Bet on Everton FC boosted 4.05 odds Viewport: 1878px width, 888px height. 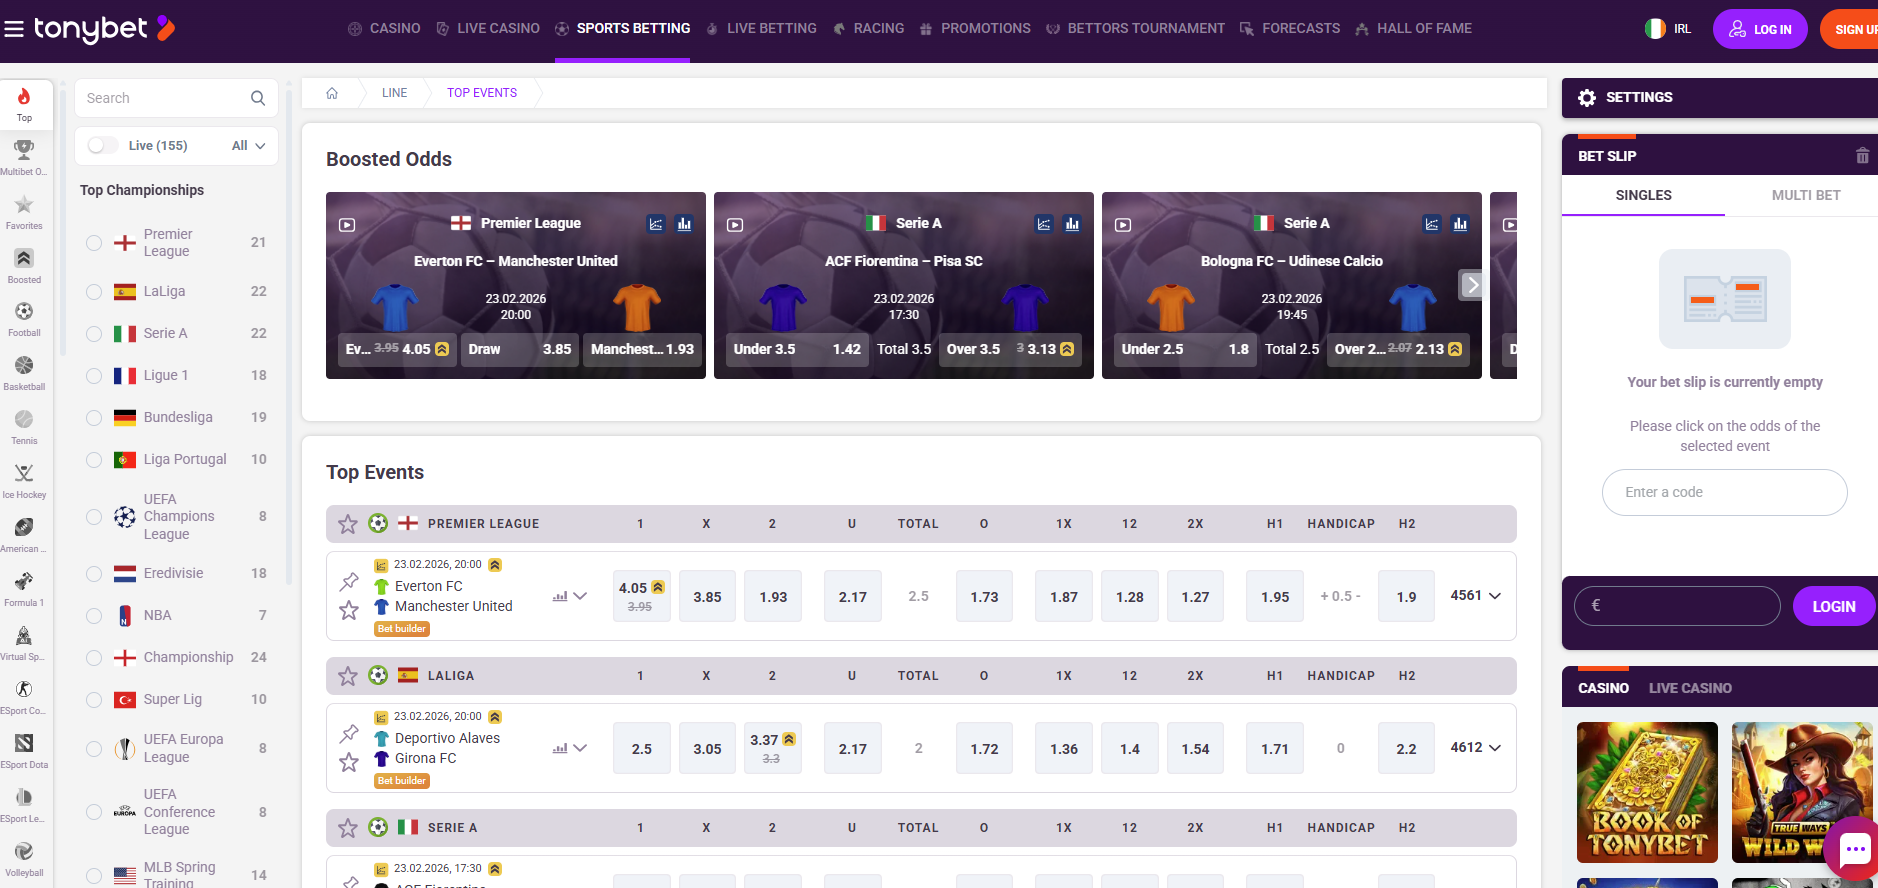(397, 349)
